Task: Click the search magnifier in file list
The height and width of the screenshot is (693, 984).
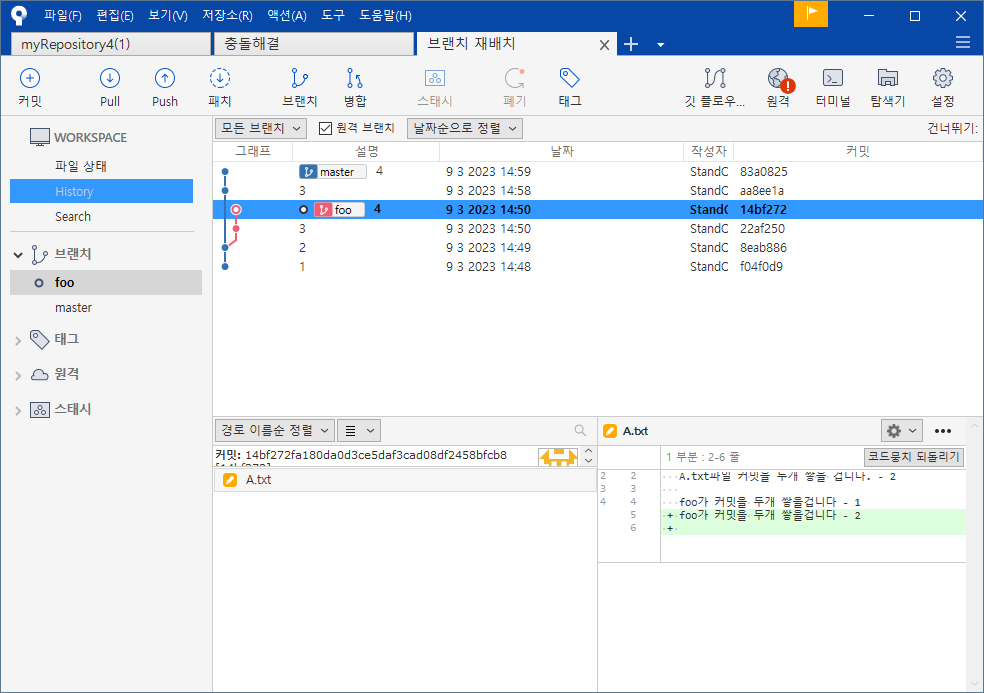Action: pos(580,430)
